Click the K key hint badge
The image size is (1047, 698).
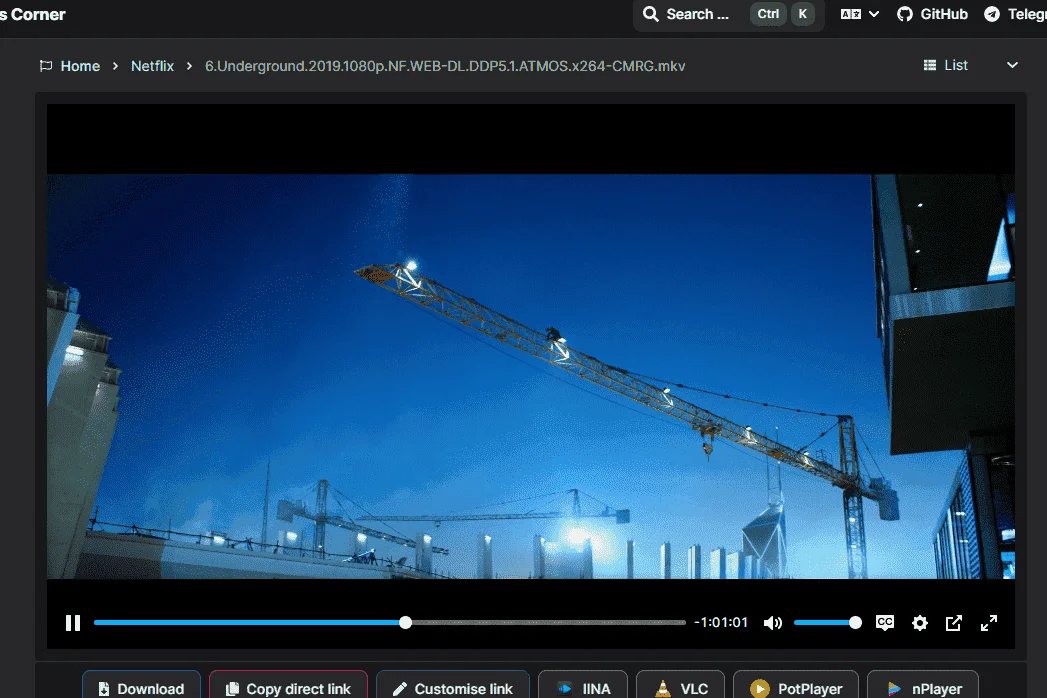click(803, 14)
